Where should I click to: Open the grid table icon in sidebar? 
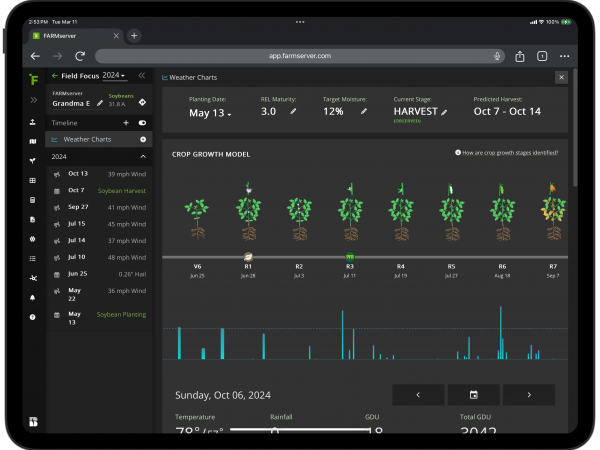tap(33, 181)
